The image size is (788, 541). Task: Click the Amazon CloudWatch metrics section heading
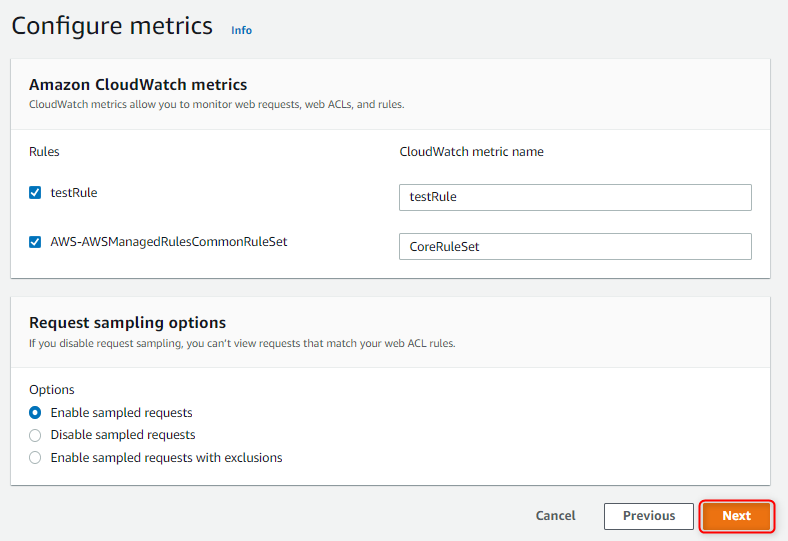click(x=138, y=85)
